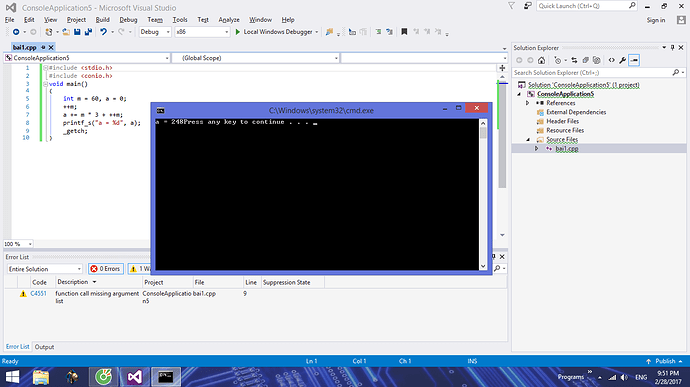Screen dimensions: 690x387
Task: Click the editor split window handle
Action: pos(502,68)
